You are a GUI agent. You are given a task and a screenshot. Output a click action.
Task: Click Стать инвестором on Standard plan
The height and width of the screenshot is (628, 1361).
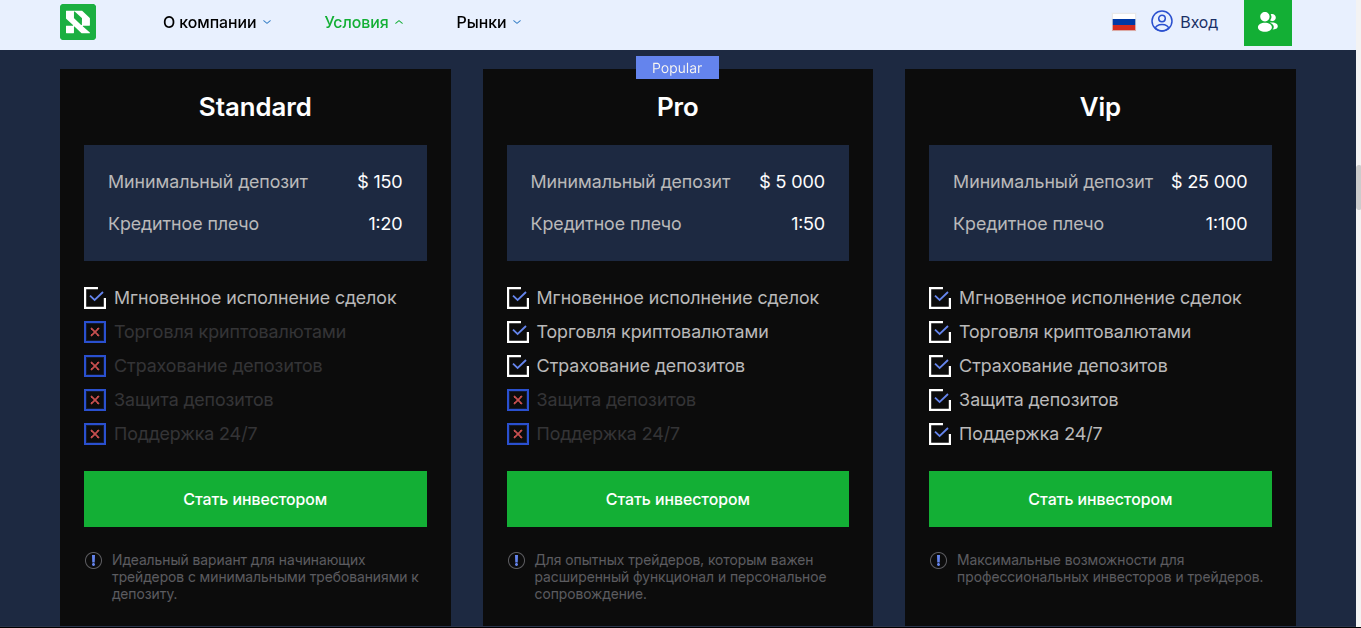coord(255,499)
